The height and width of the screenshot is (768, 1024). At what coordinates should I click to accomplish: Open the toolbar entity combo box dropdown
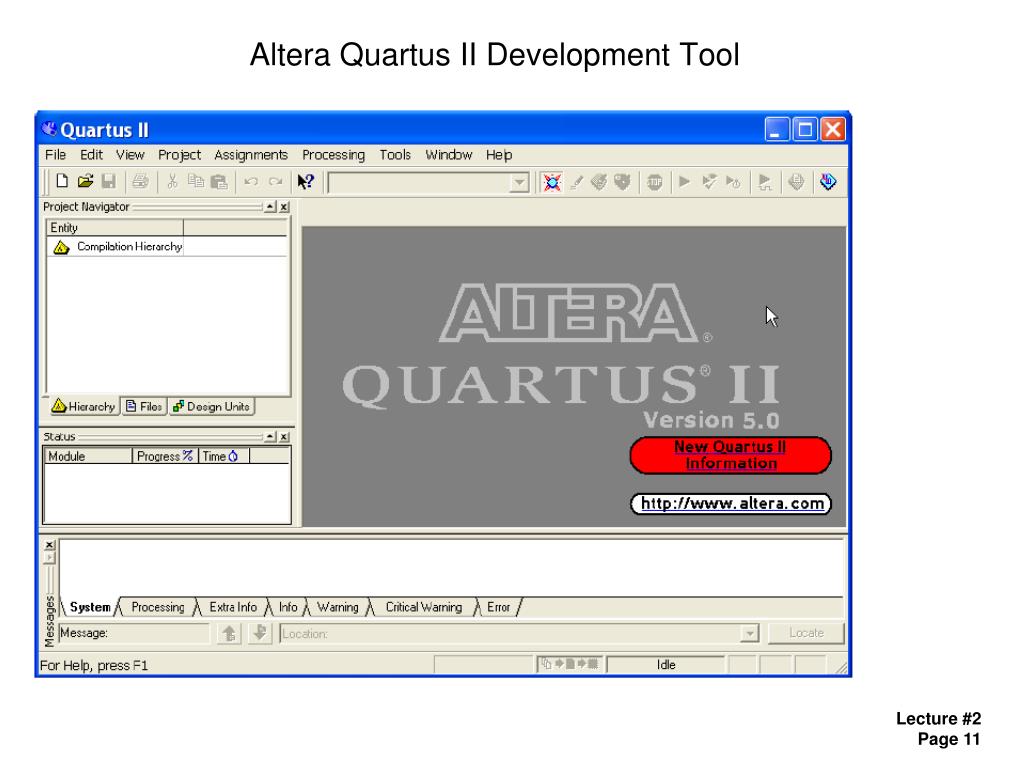519,183
